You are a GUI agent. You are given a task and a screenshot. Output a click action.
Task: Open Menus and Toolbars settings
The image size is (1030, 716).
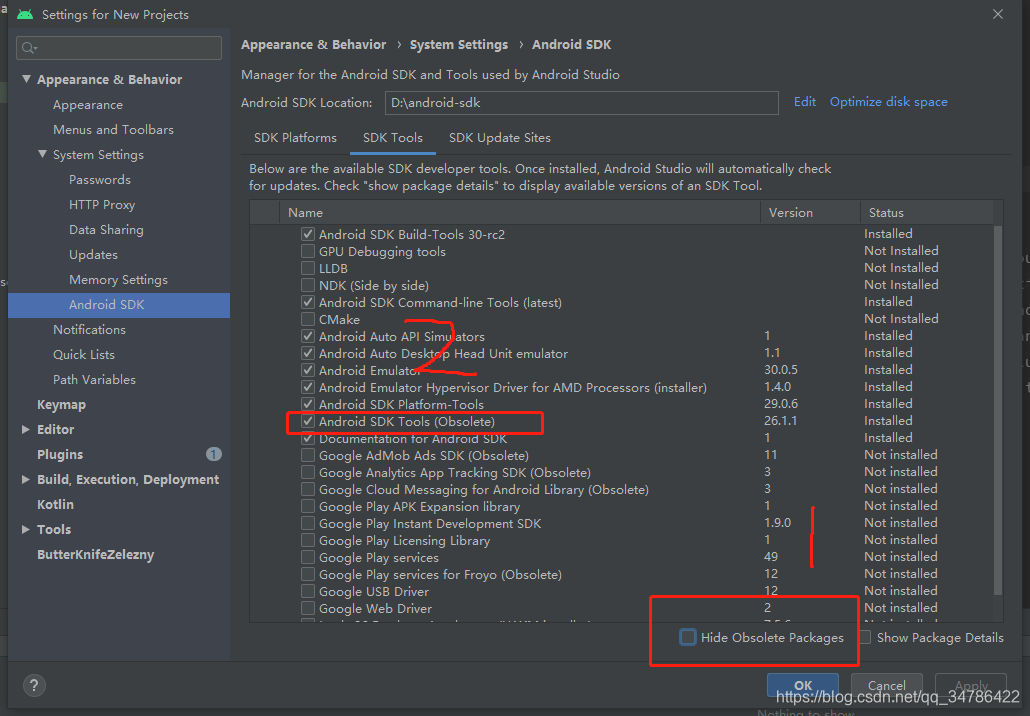click(114, 130)
